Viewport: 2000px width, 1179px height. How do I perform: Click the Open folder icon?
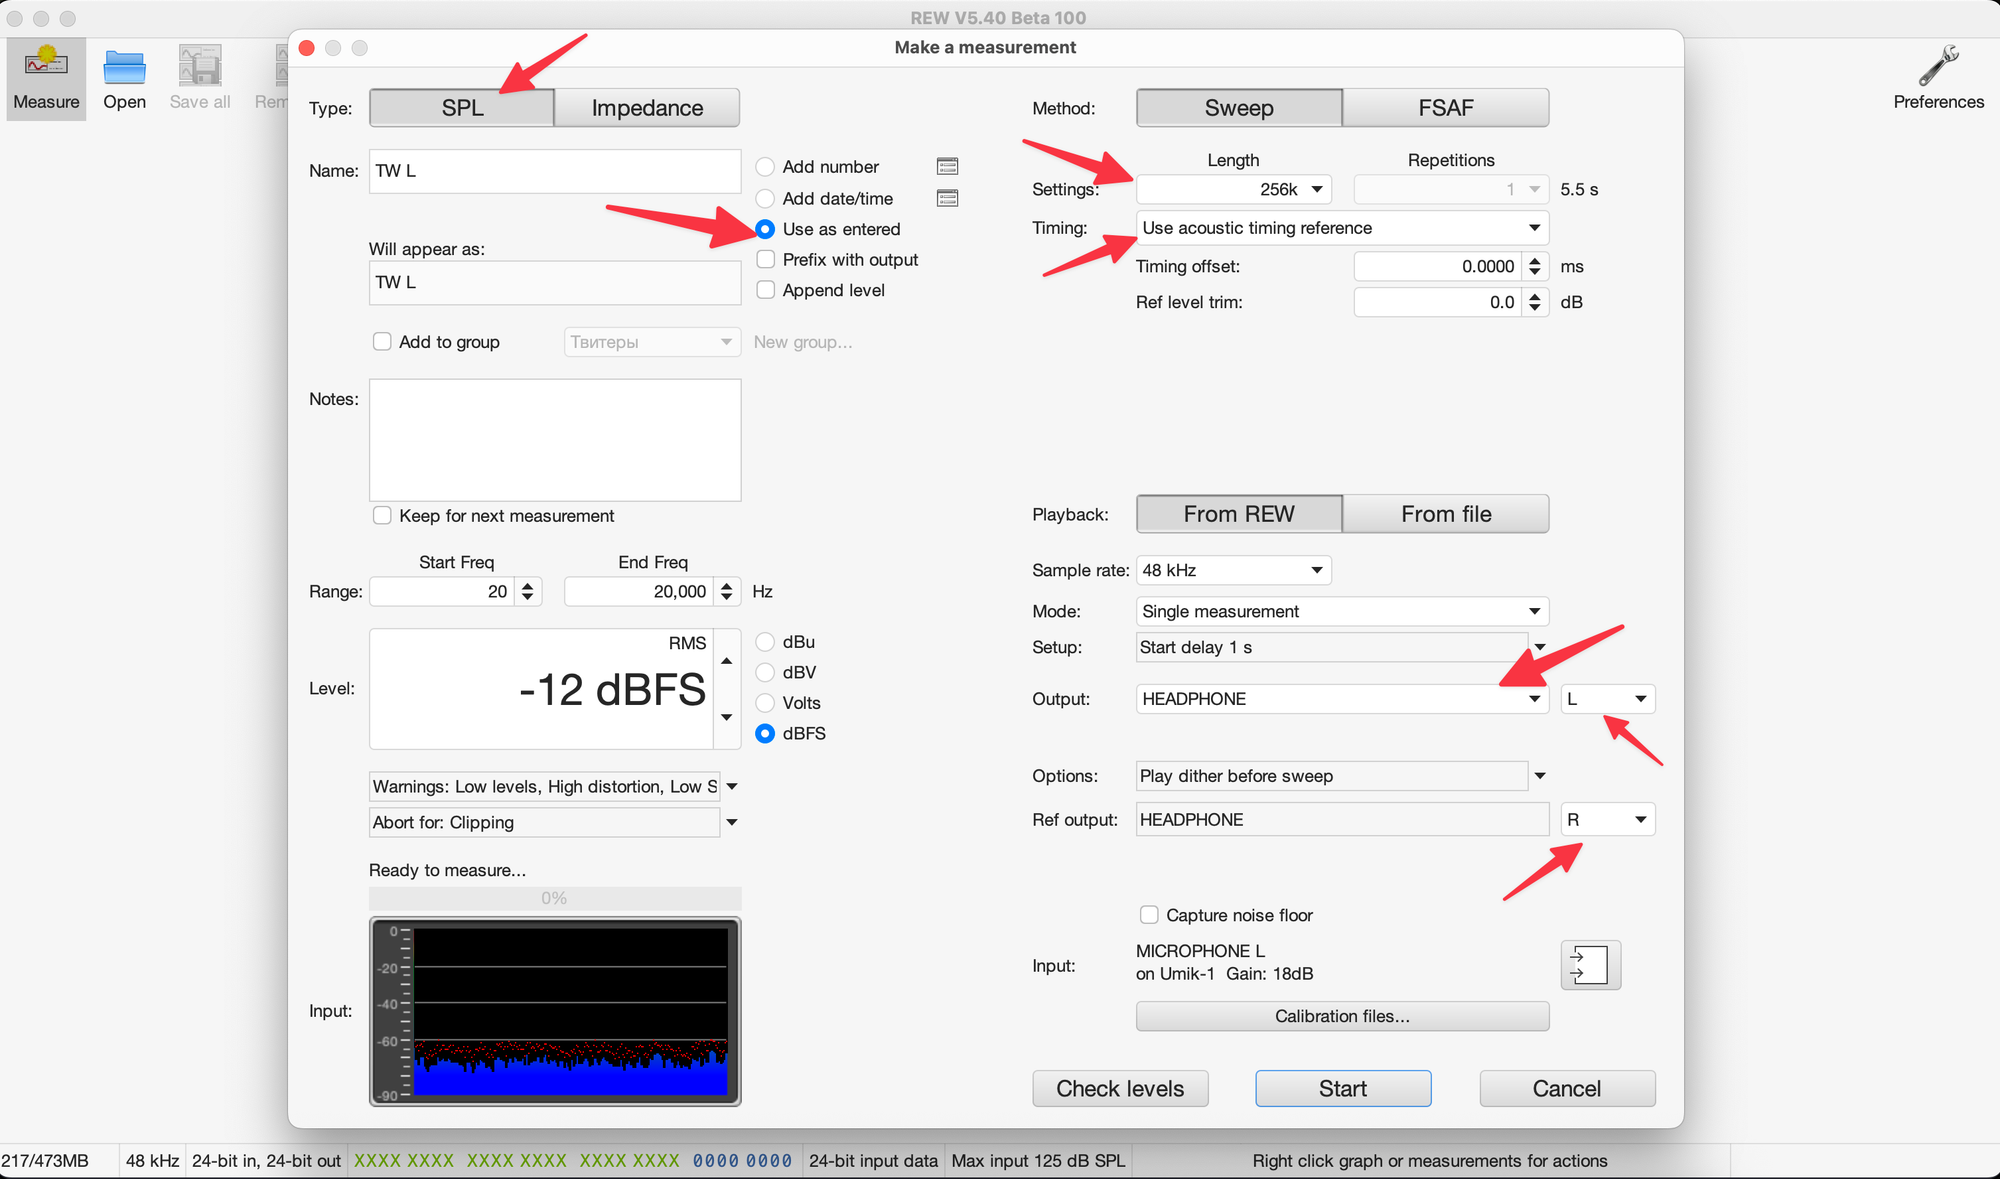(124, 68)
